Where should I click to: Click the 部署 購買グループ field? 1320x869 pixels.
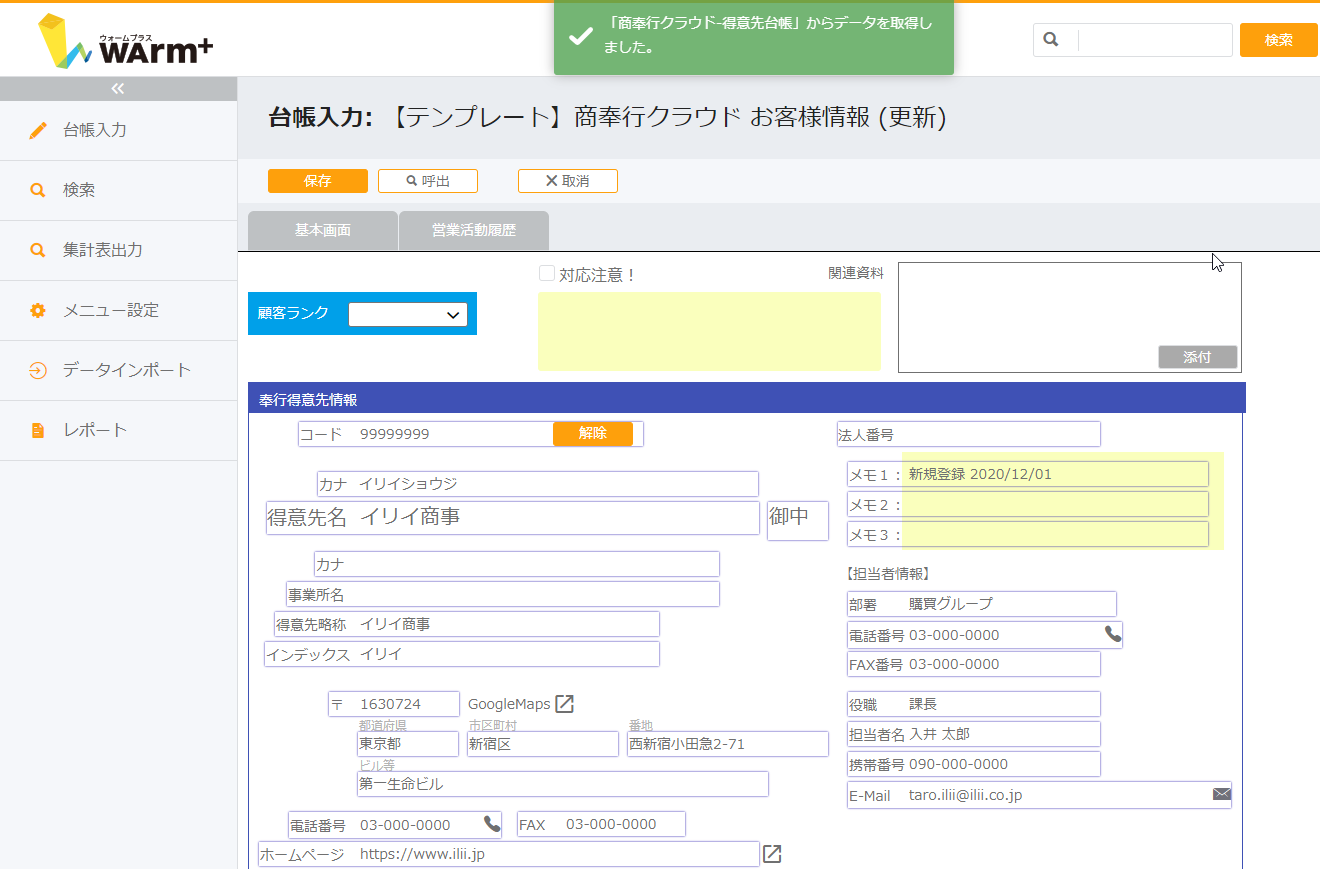click(982, 604)
